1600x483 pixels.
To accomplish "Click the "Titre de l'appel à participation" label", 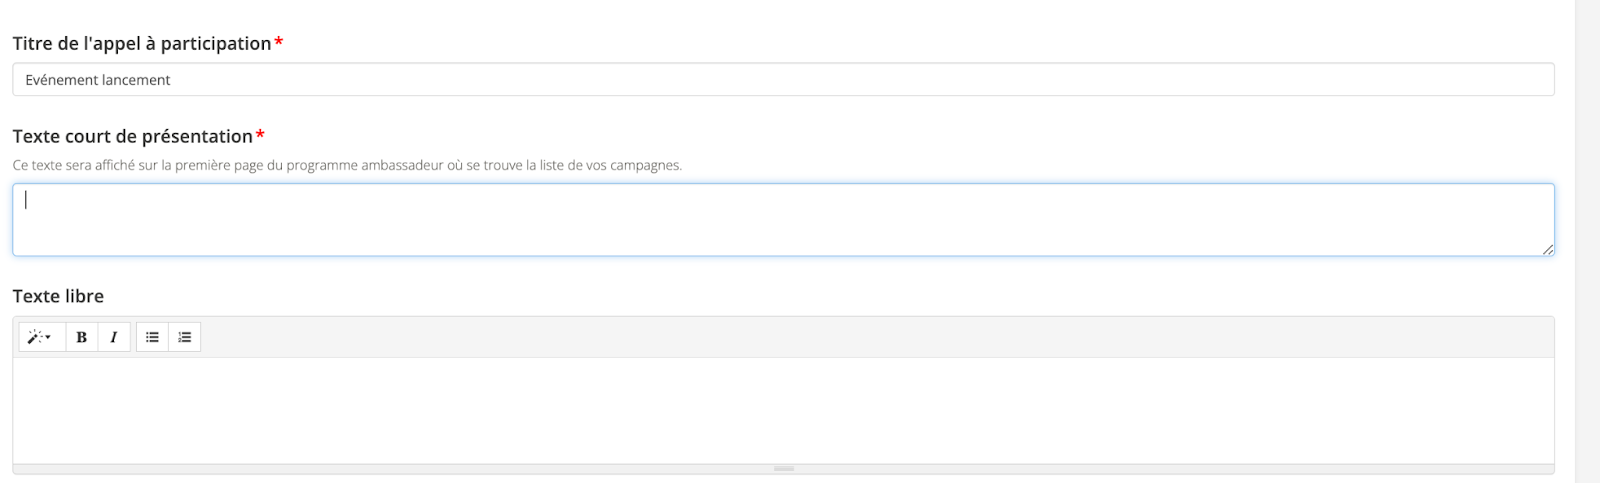I will pyautogui.click(x=142, y=43).
